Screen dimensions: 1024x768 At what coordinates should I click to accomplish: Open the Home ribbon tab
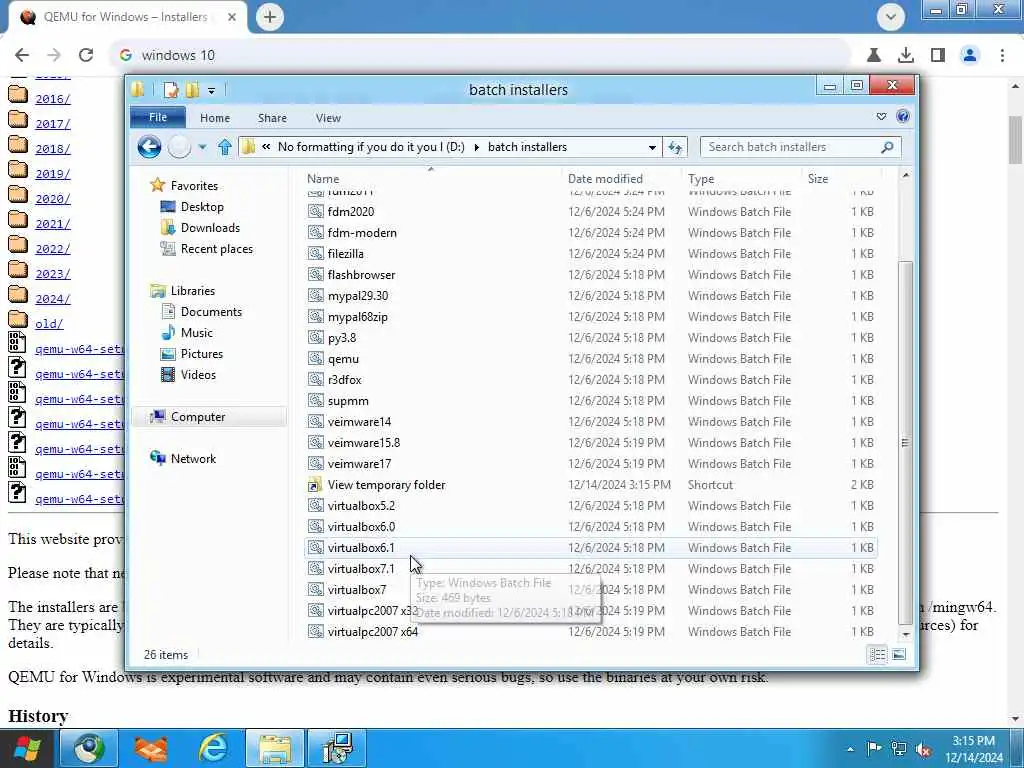pos(215,118)
